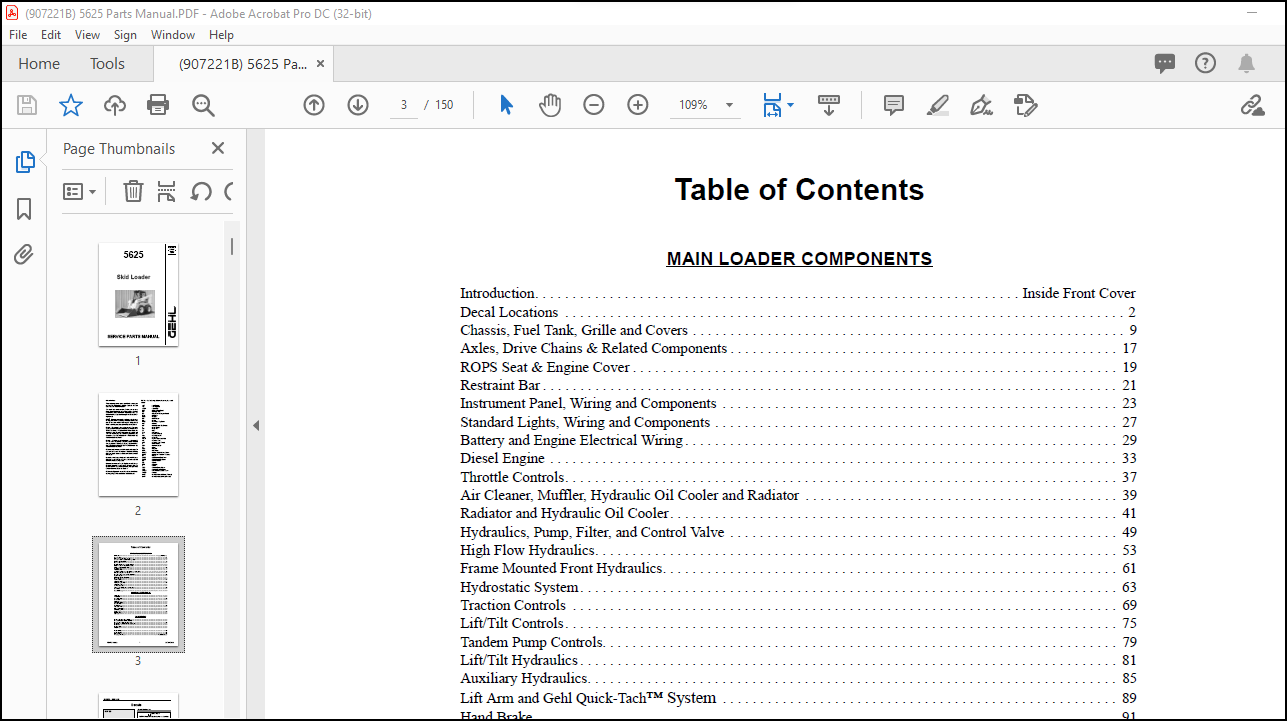This screenshot has width=1287, height=721.
Task: Select the highlight text tool
Action: [x=937, y=105]
